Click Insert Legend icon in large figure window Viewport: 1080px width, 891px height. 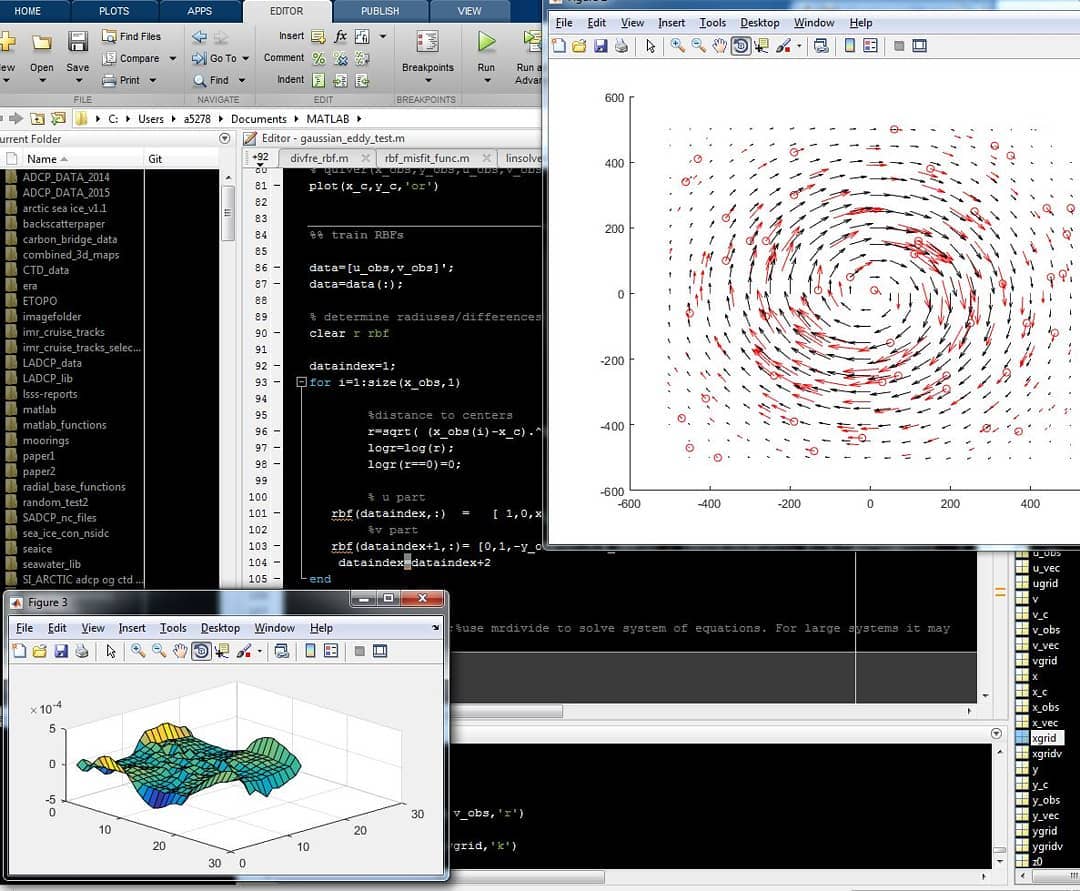pyautogui.click(x=870, y=46)
